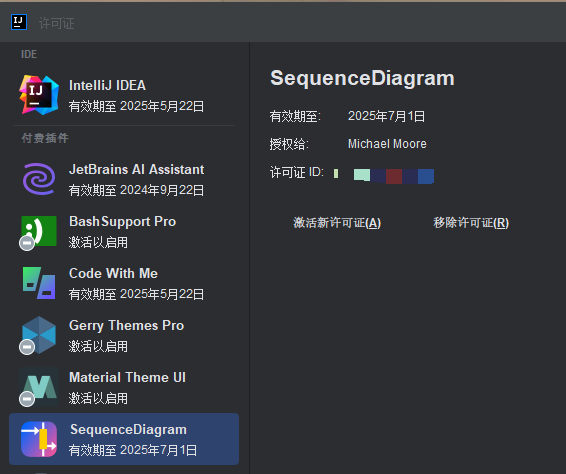Click 激活以启用 under Material Theme UI
The width and height of the screenshot is (566, 474).
(98, 398)
